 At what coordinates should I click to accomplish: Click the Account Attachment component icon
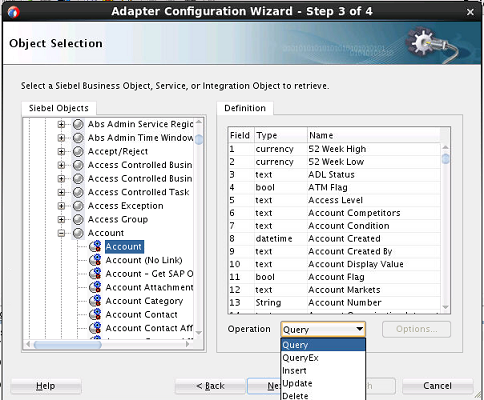pos(95,287)
